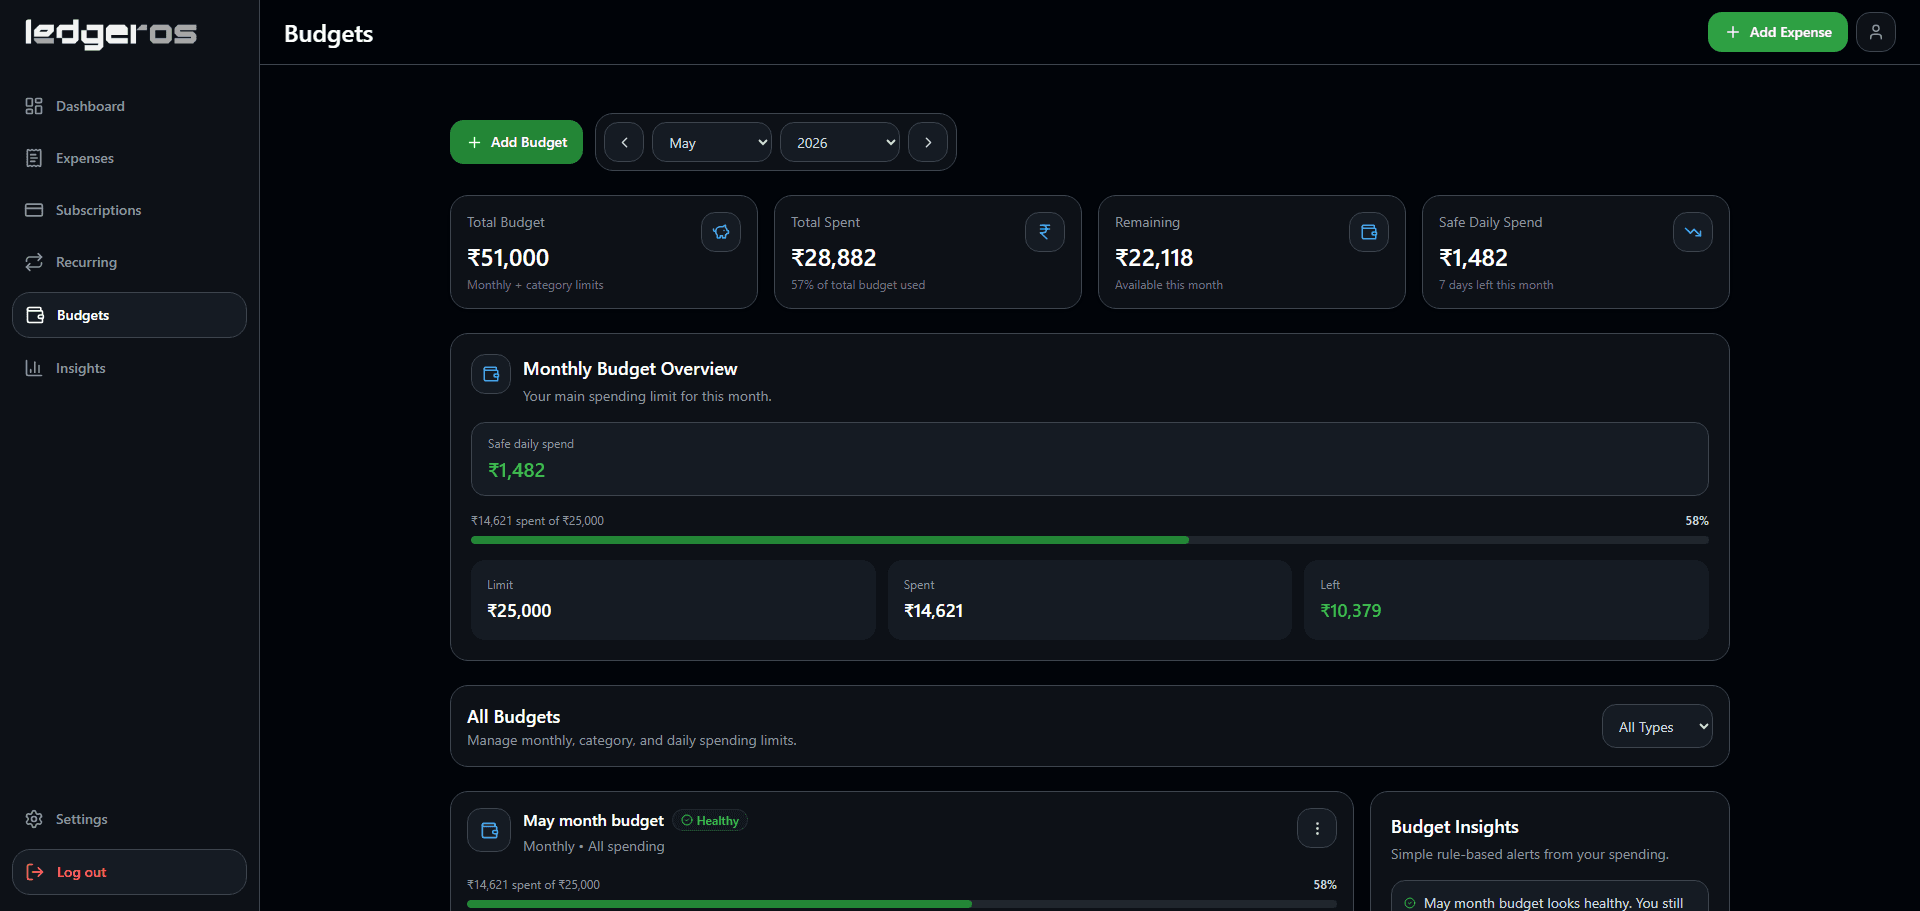Click the Add Budget button

(516, 142)
